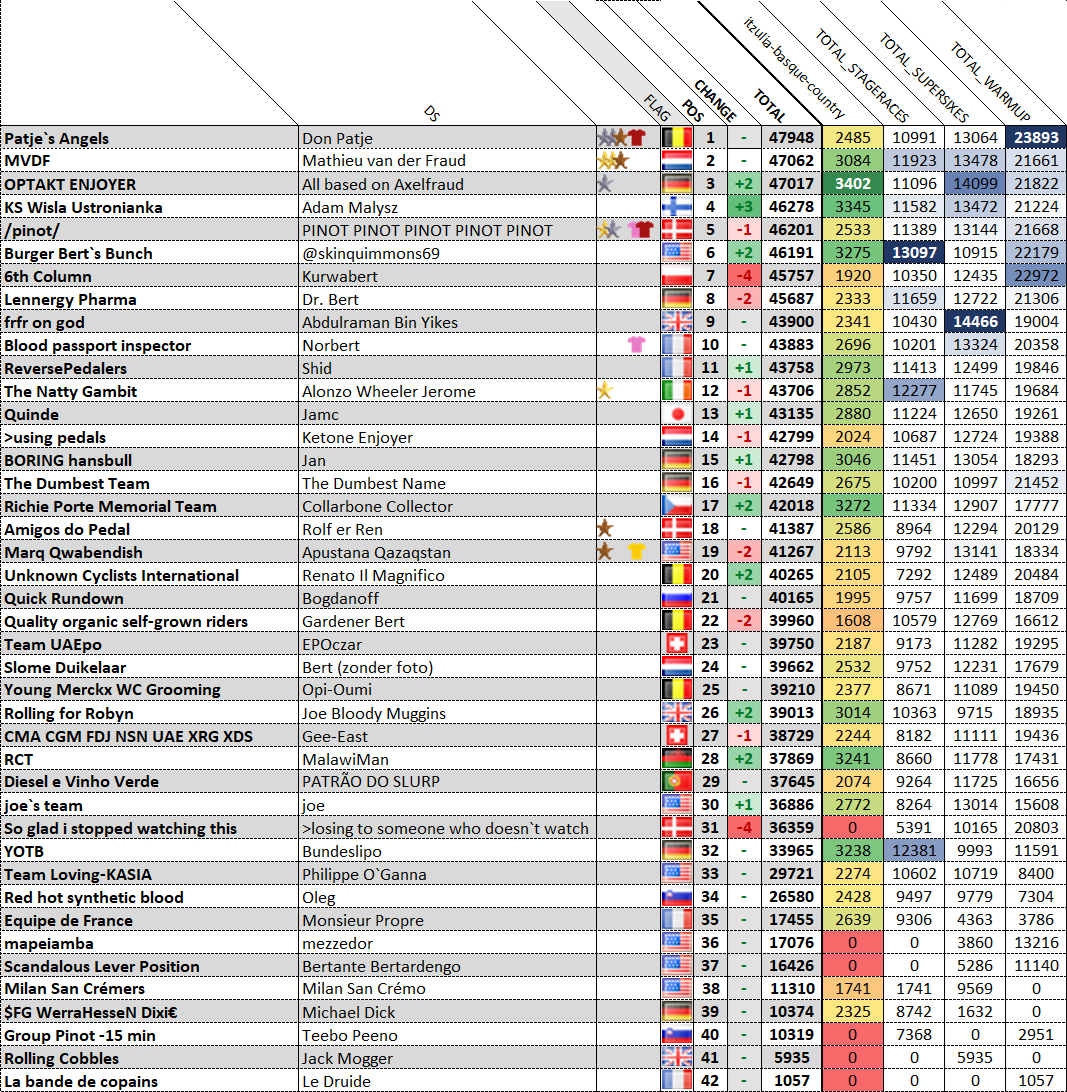
Task: Click the Malawi flag in RCT row
Action: point(677,758)
